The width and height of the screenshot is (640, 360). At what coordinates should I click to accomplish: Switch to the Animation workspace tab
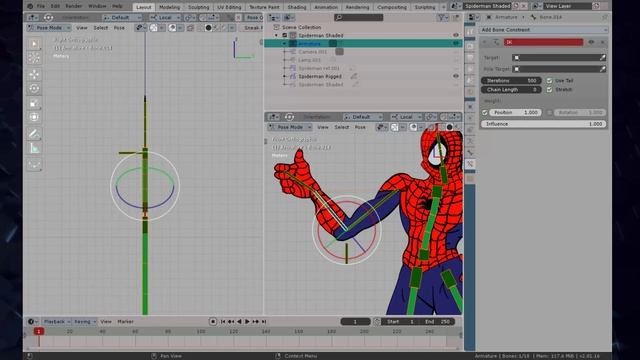(326, 7)
